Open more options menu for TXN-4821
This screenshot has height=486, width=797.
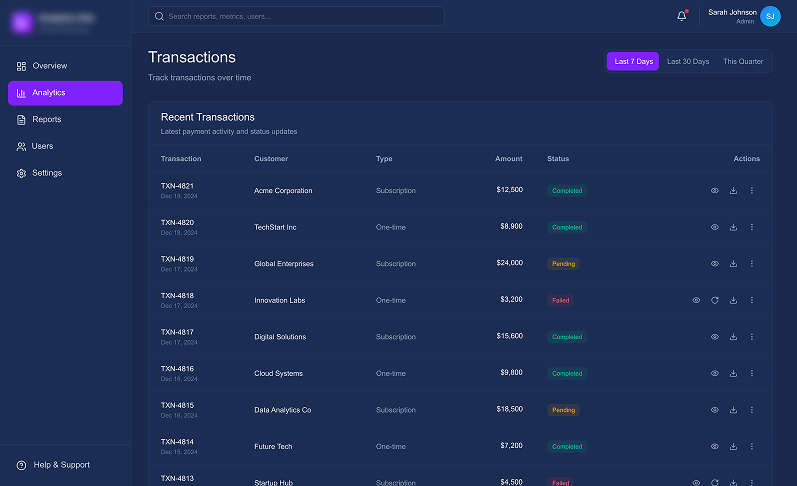point(752,190)
